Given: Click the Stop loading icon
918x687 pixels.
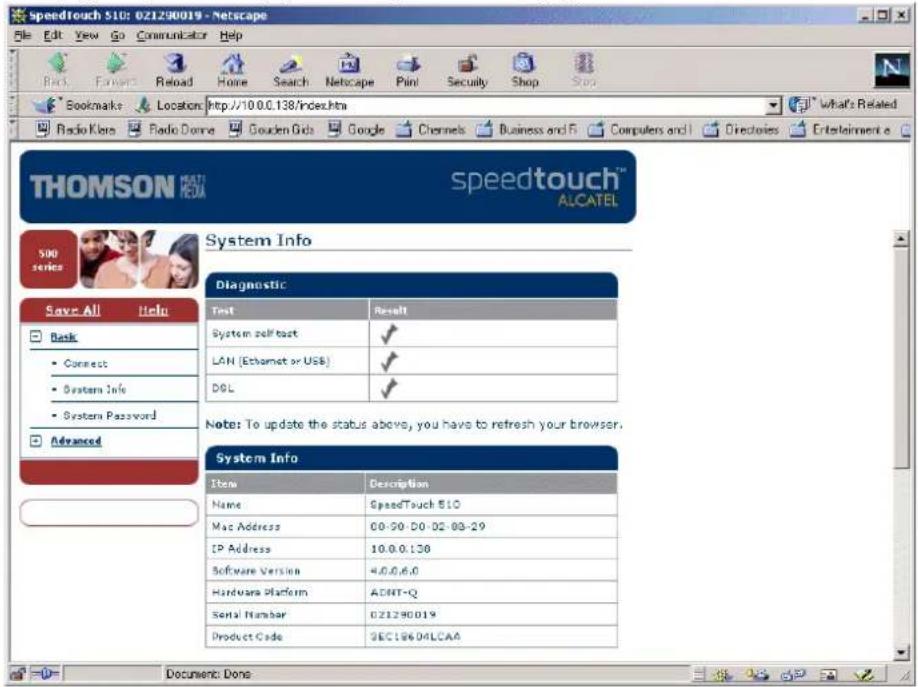Looking at the screenshot, I should (x=584, y=63).
